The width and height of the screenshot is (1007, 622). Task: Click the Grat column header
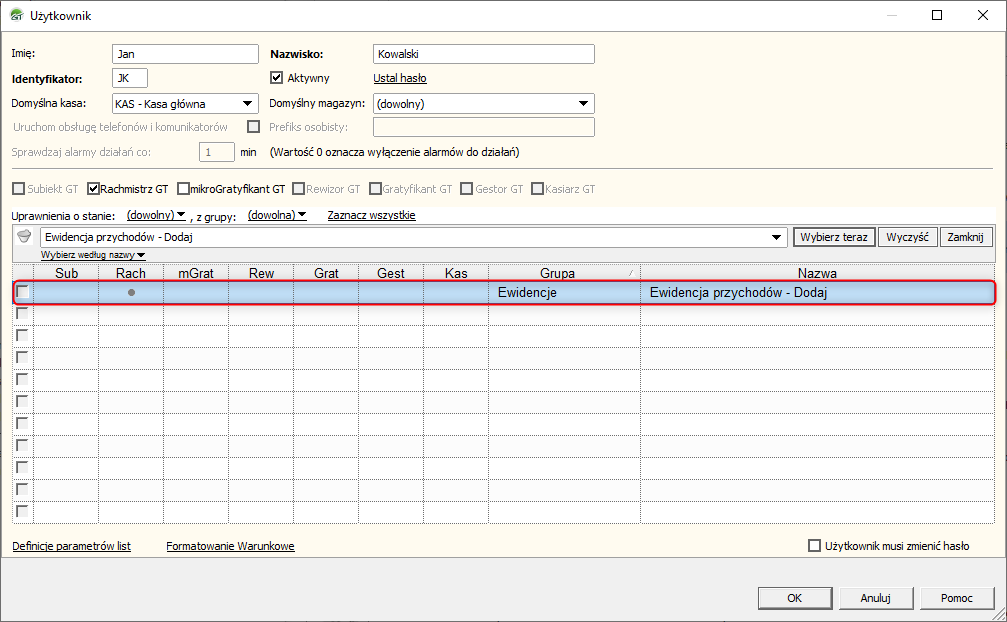326,273
